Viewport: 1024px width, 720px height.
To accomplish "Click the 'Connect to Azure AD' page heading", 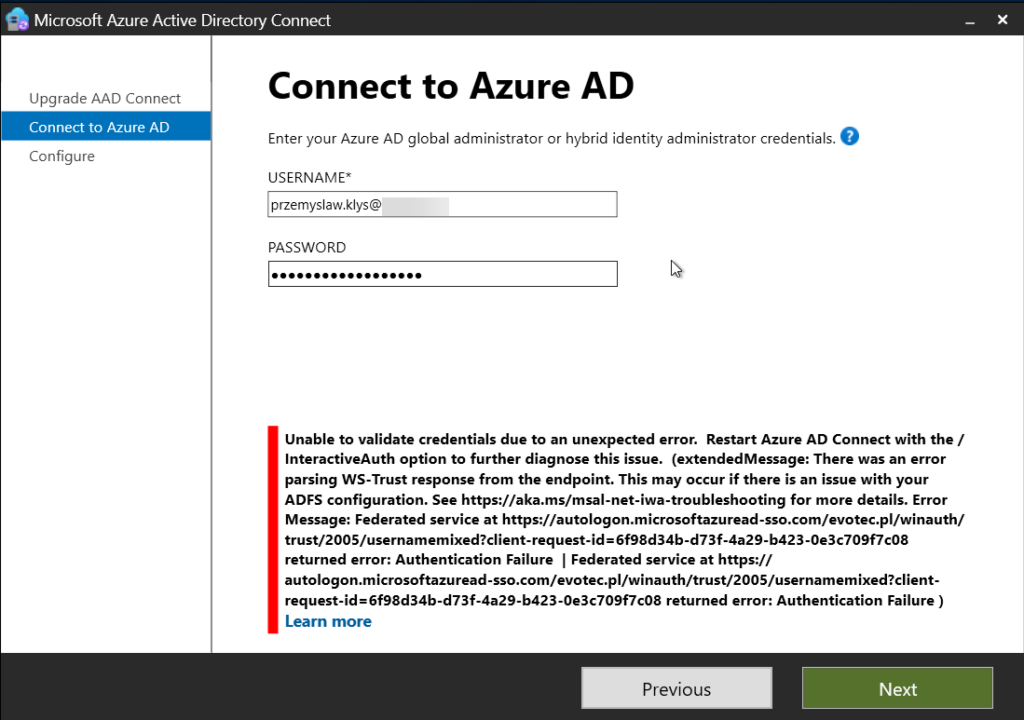I will pos(450,87).
